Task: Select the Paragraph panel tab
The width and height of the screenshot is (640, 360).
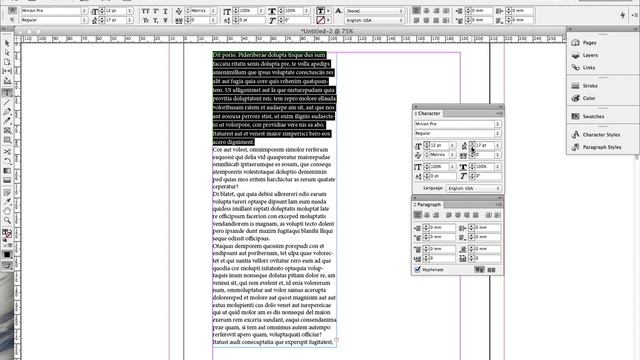Action: 428,204
